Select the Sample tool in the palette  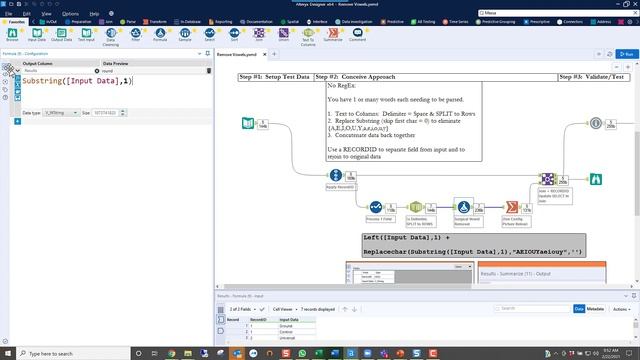point(185,35)
